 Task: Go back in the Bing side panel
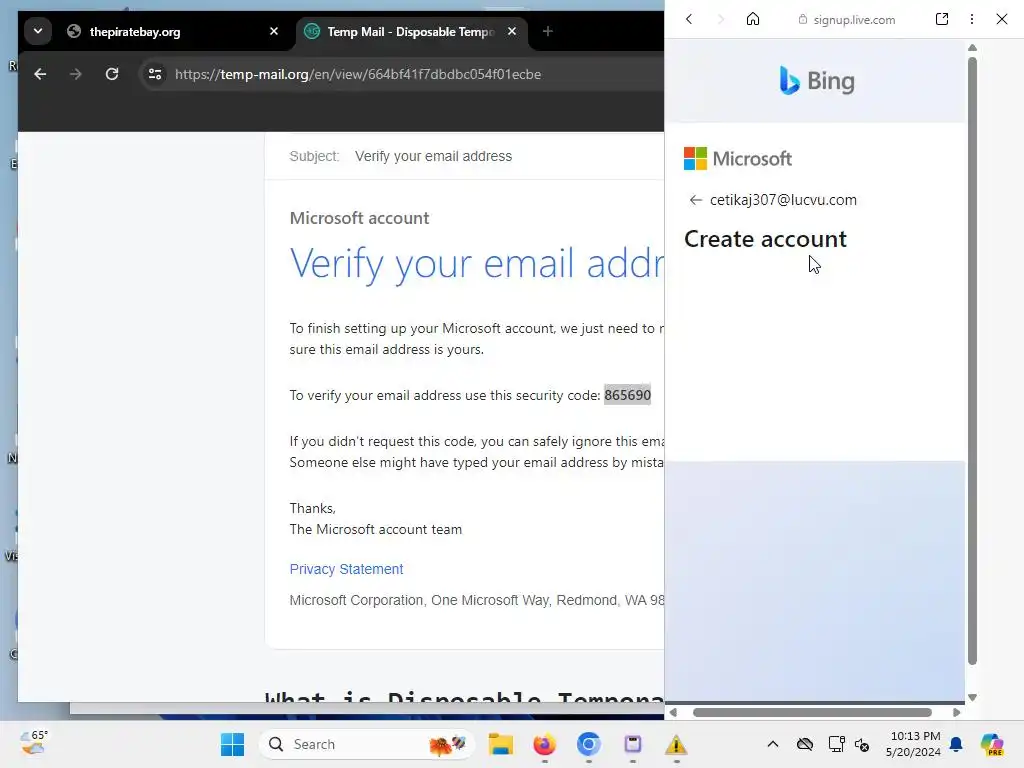click(689, 19)
